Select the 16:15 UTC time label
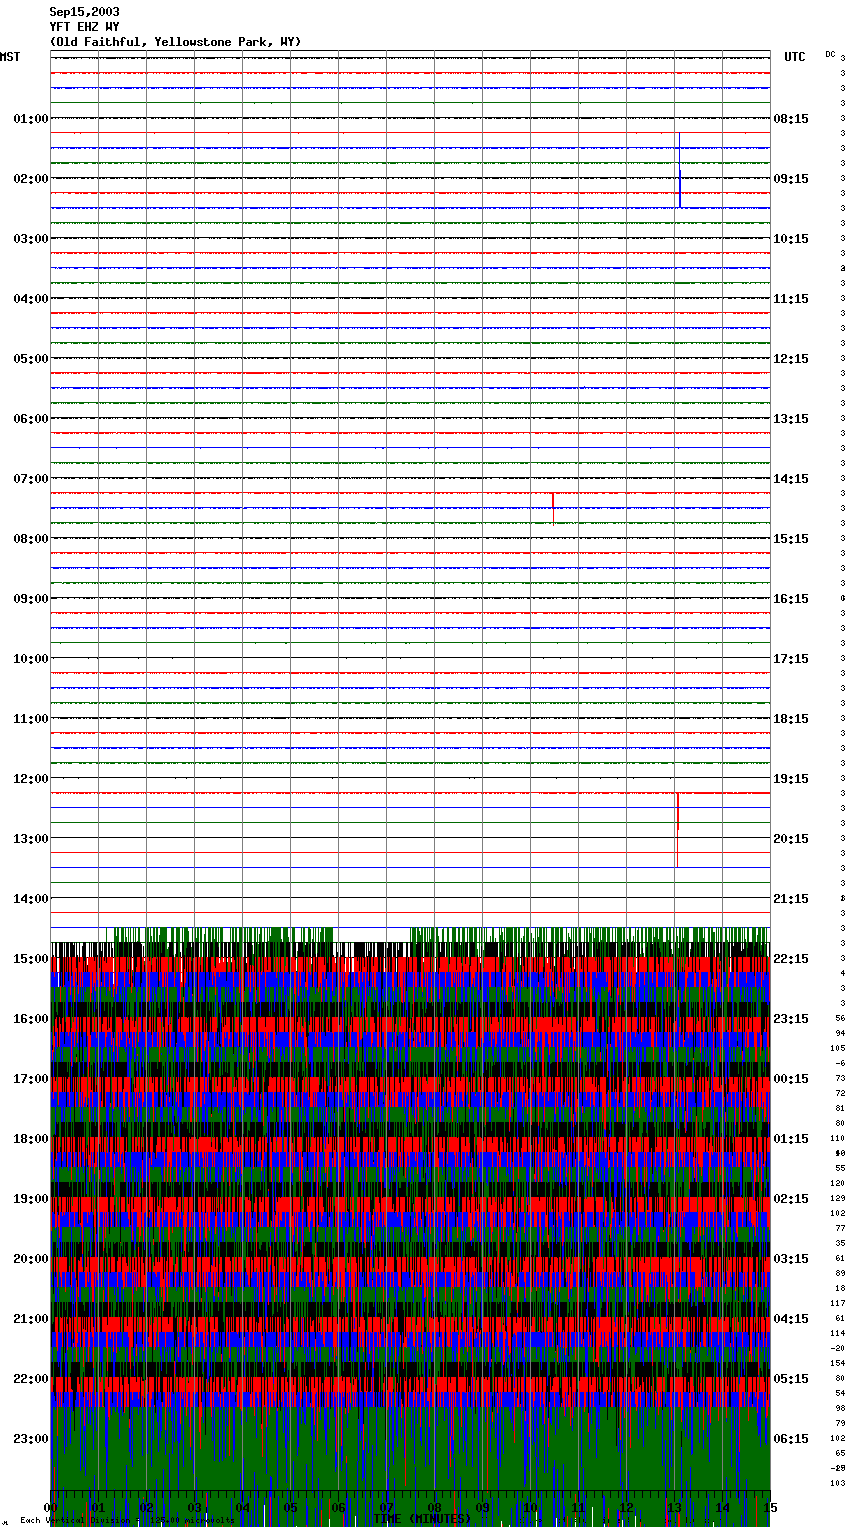 791,599
